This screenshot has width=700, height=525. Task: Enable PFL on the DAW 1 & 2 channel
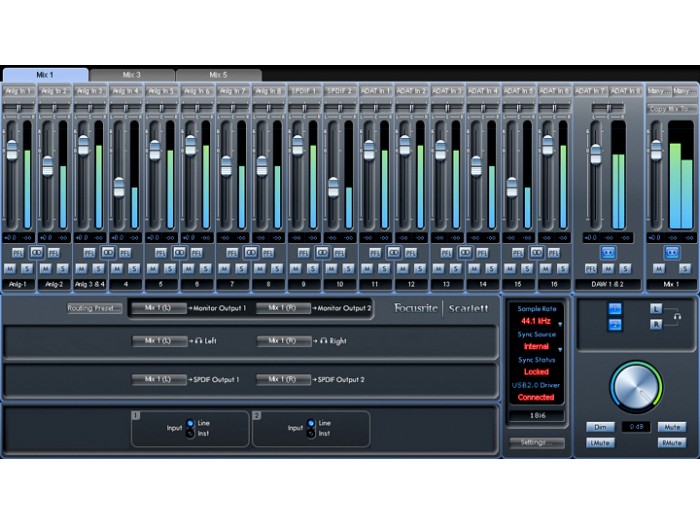click(591, 269)
